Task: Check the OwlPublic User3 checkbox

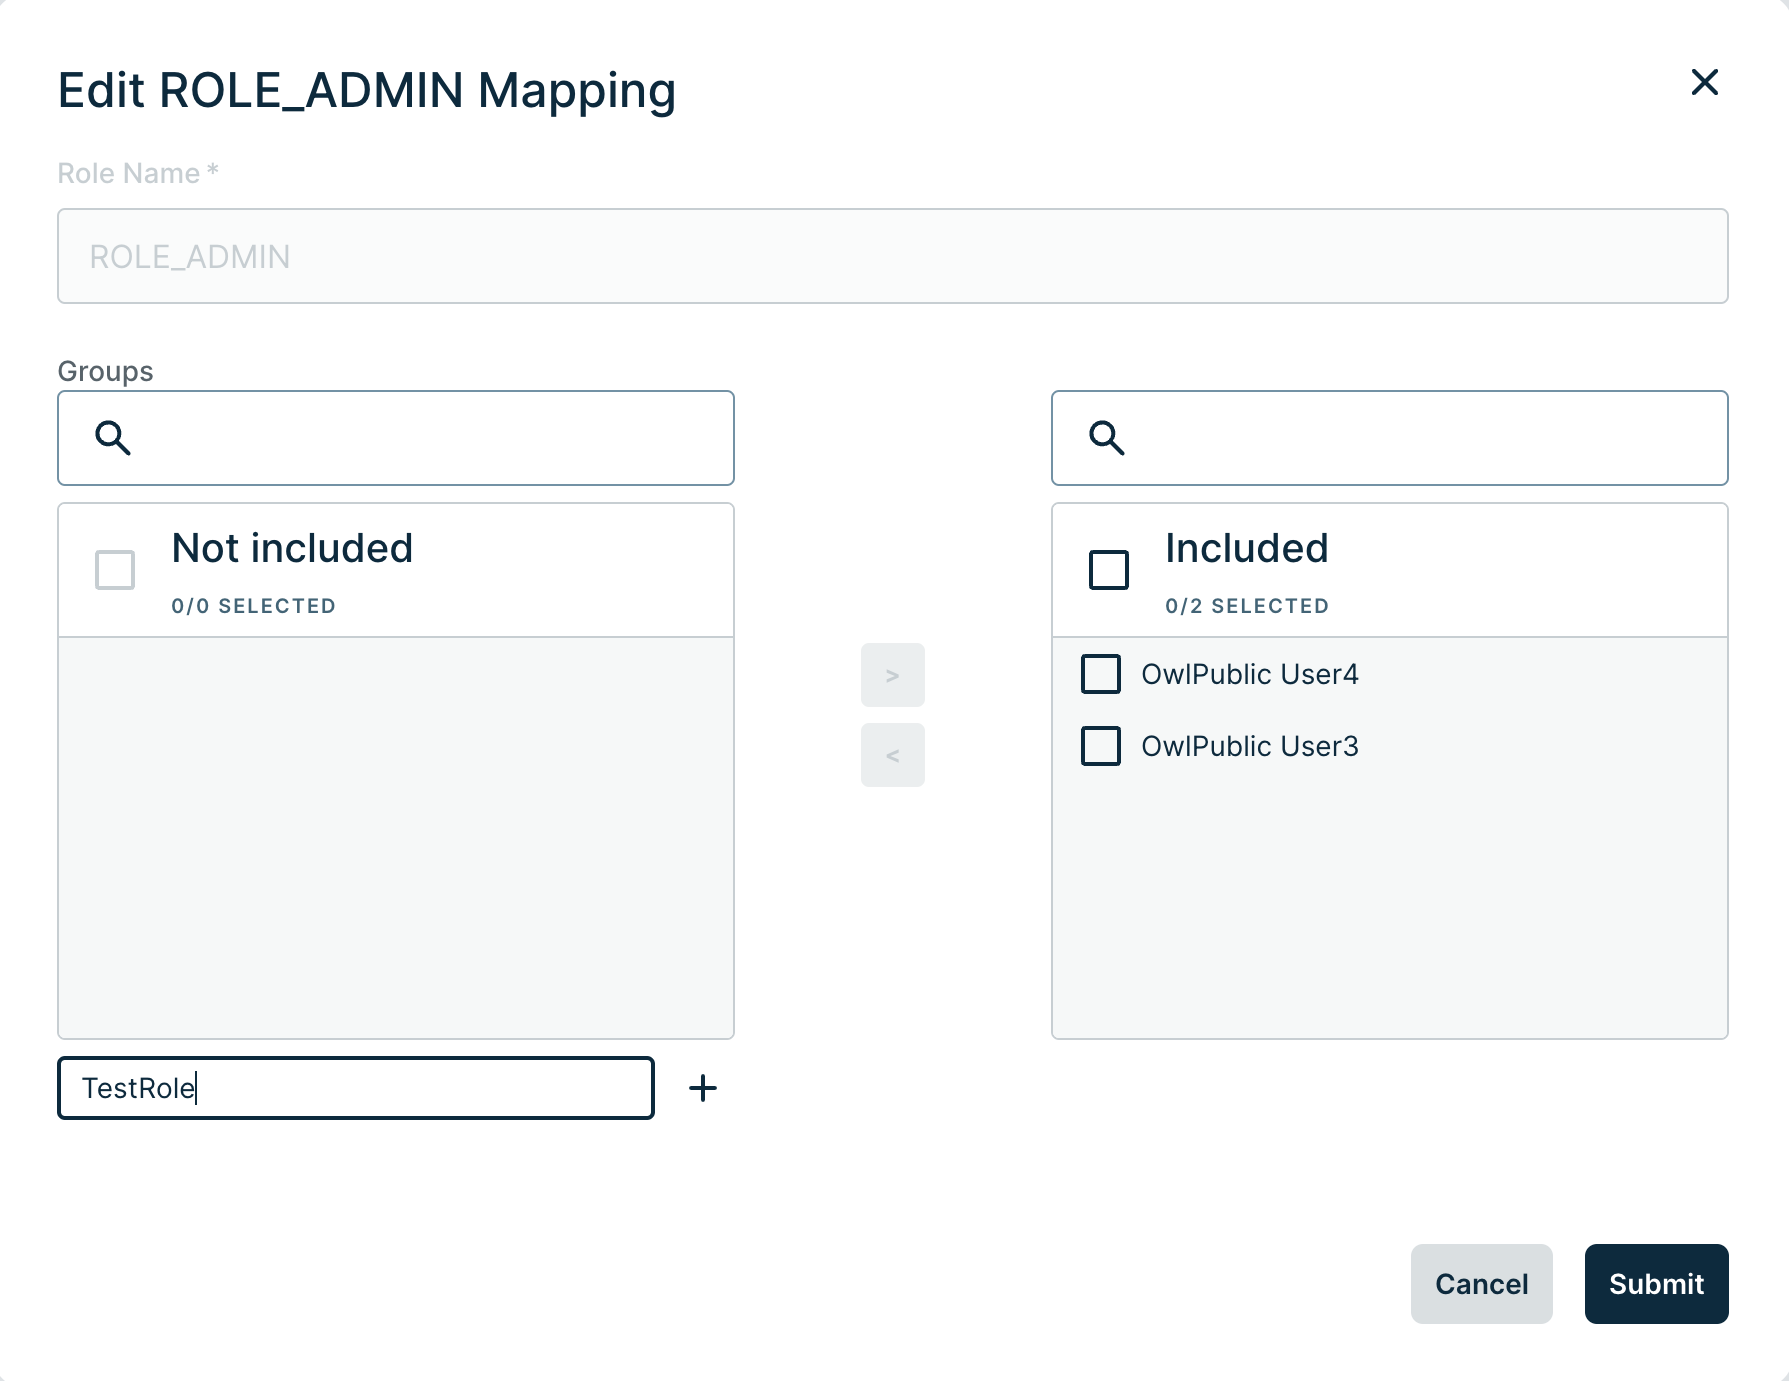Action: [x=1101, y=746]
